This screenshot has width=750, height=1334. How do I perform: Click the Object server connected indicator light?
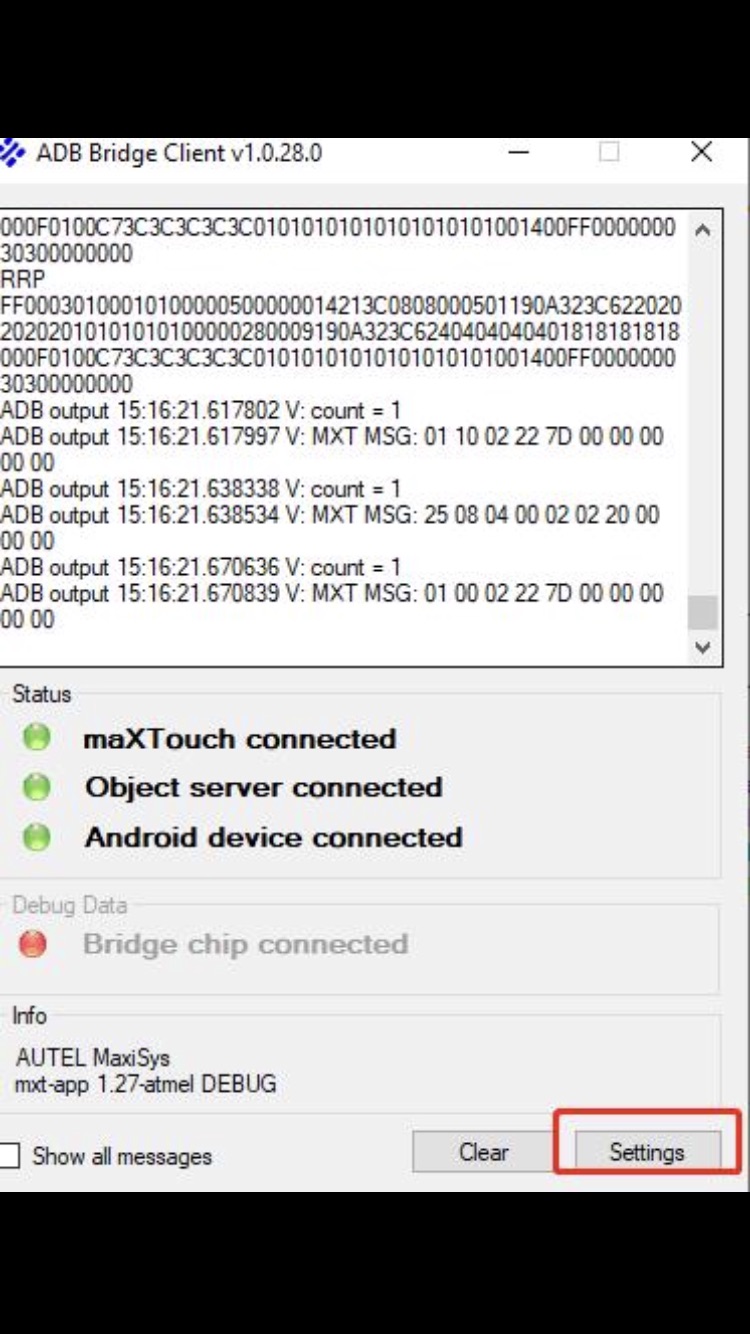pos(36,788)
